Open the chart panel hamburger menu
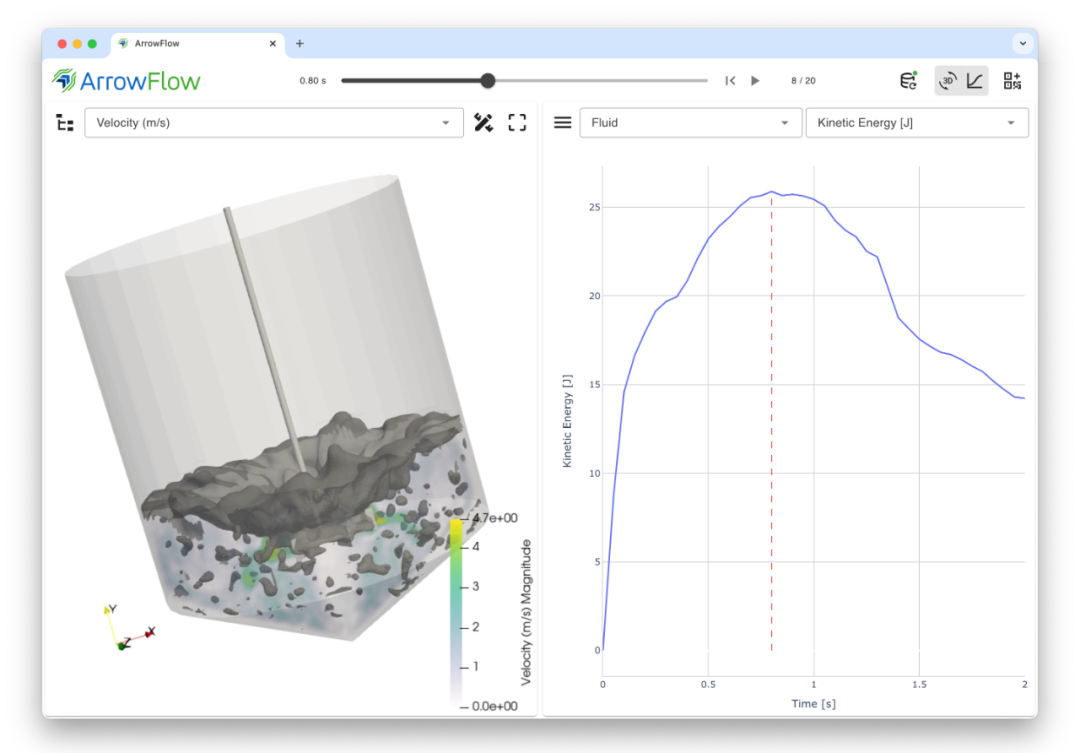The height and width of the screenshot is (753, 1080). coord(563,123)
